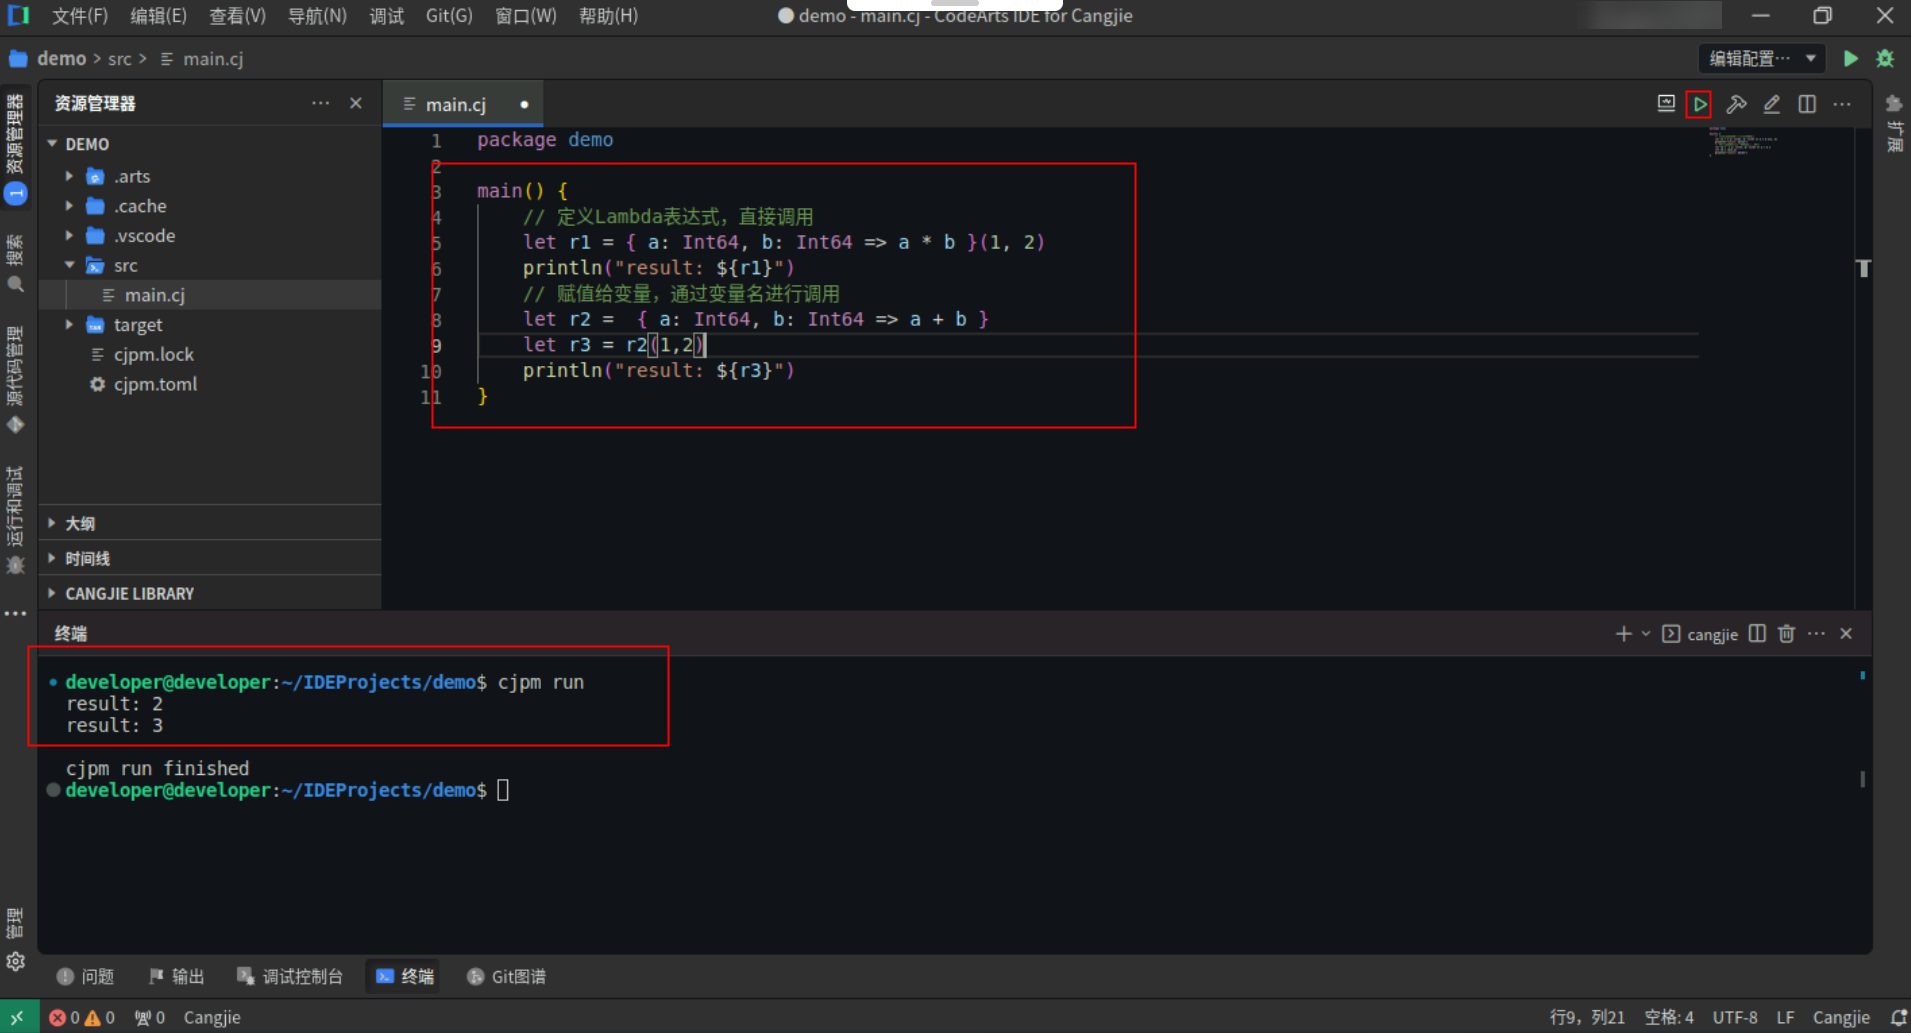Change the UTF-8 encoding in the status bar
The width and height of the screenshot is (1911, 1033).
click(x=1735, y=1017)
